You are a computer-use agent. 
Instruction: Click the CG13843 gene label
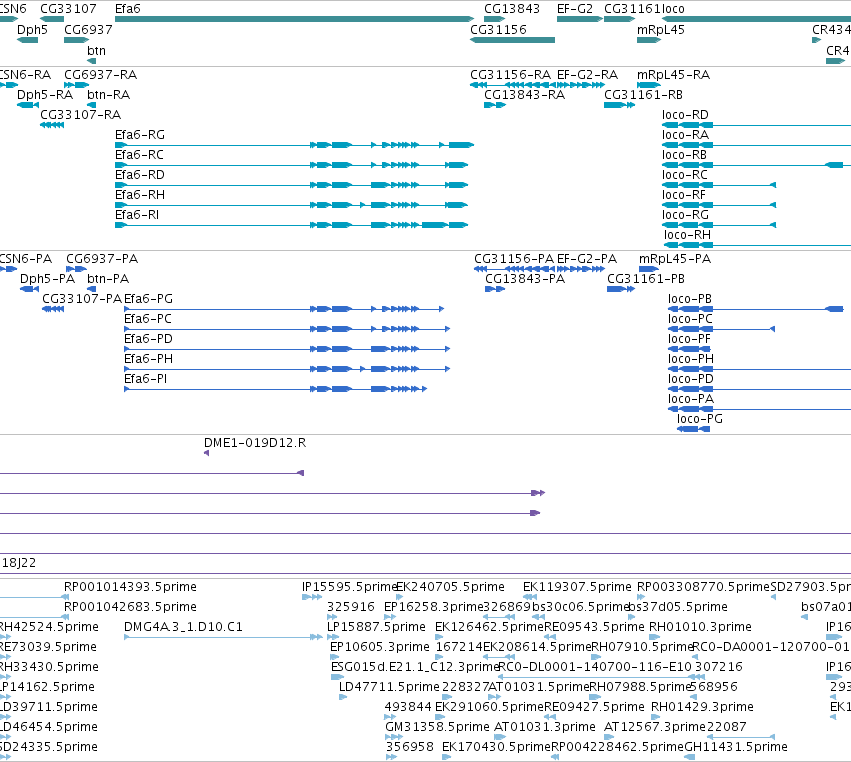[512, 9]
